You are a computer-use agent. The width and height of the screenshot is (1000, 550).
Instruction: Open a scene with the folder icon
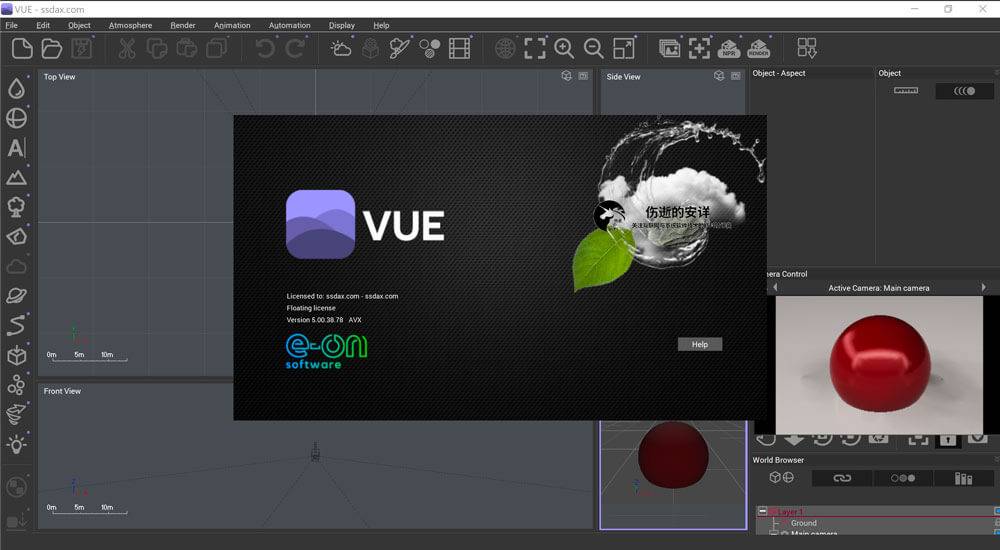coord(52,48)
